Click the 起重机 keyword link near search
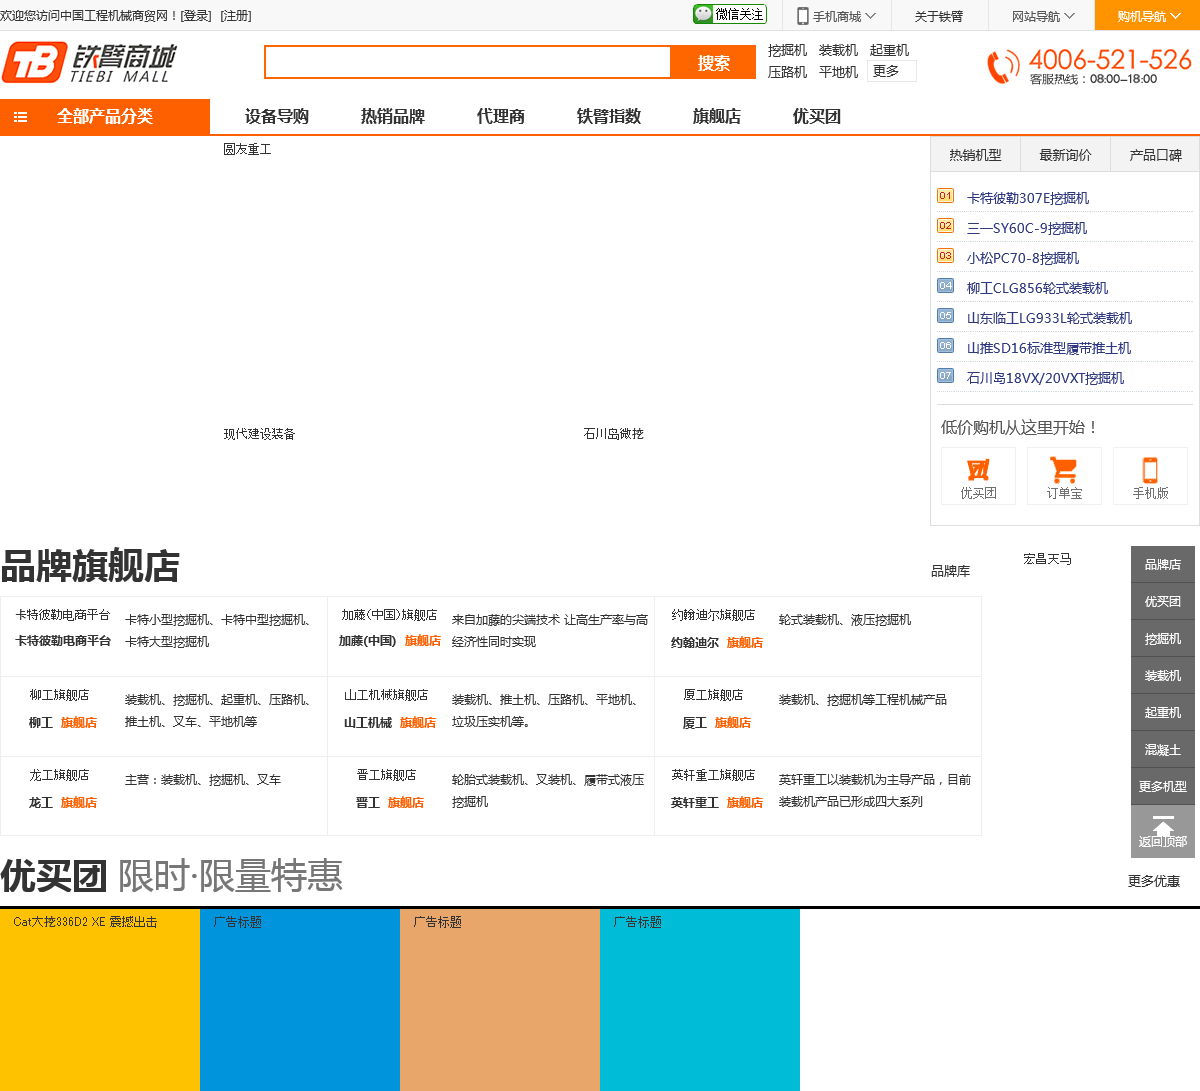Image resolution: width=1200 pixels, height=1091 pixels. pyautogui.click(x=889, y=50)
